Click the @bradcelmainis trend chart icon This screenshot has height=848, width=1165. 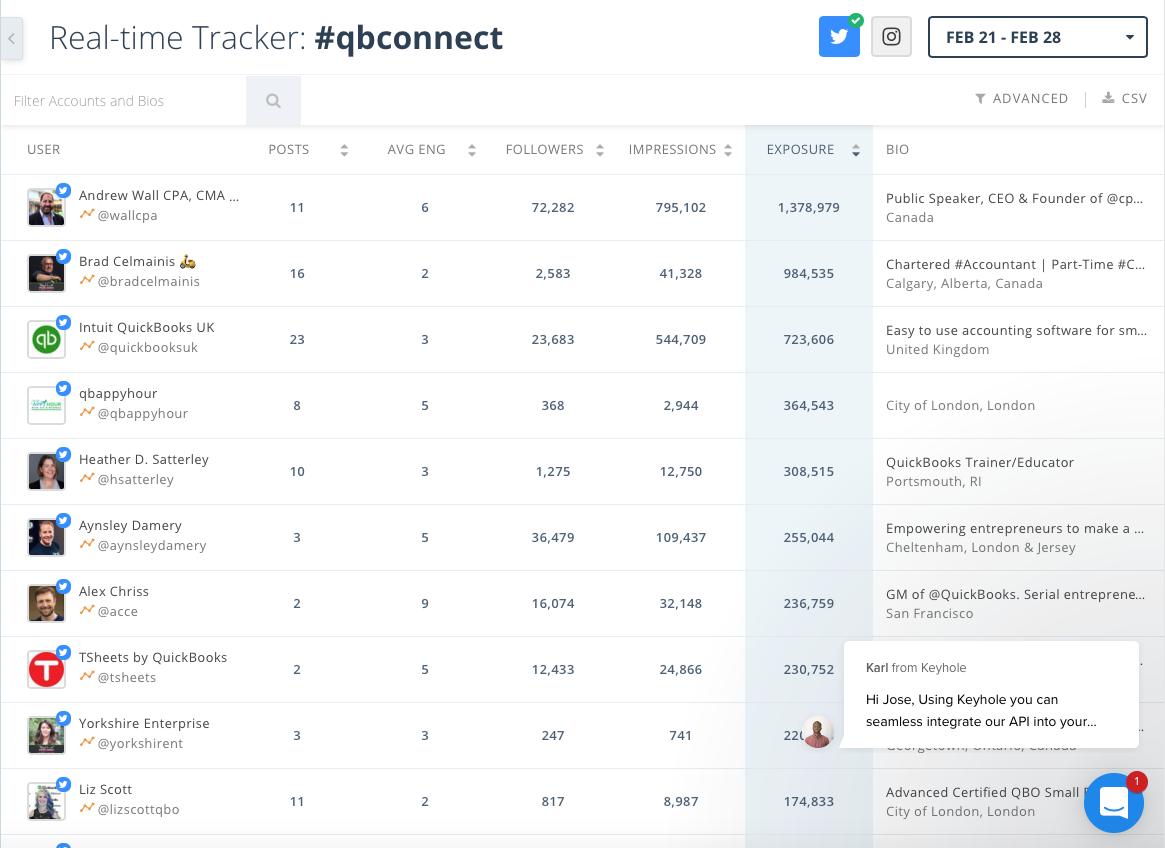(87, 280)
